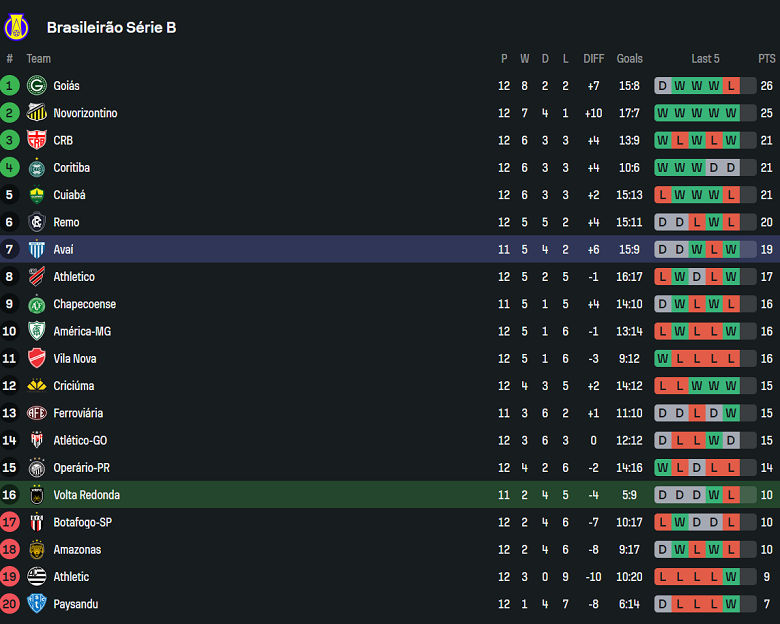Click the Criciúma club crest
This screenshot has height=624, width=780.
(37, 386)
